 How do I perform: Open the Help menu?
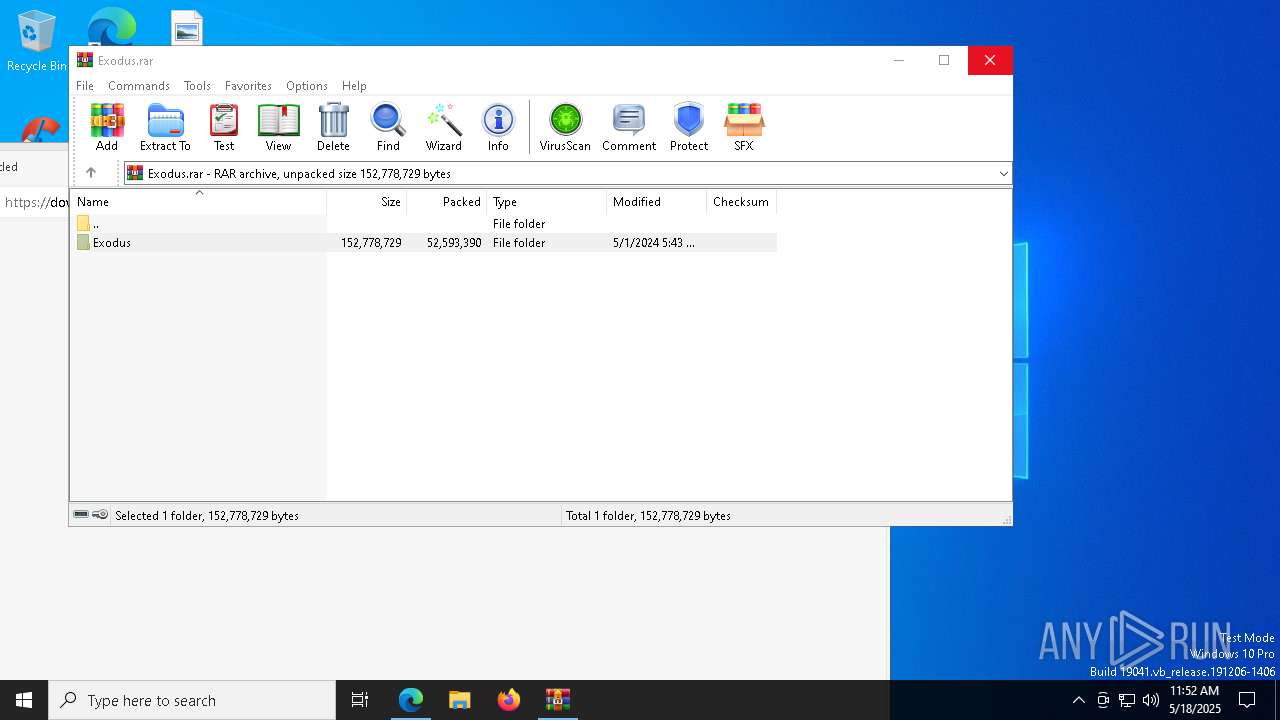pyautogui.click(x=354, y=86)
